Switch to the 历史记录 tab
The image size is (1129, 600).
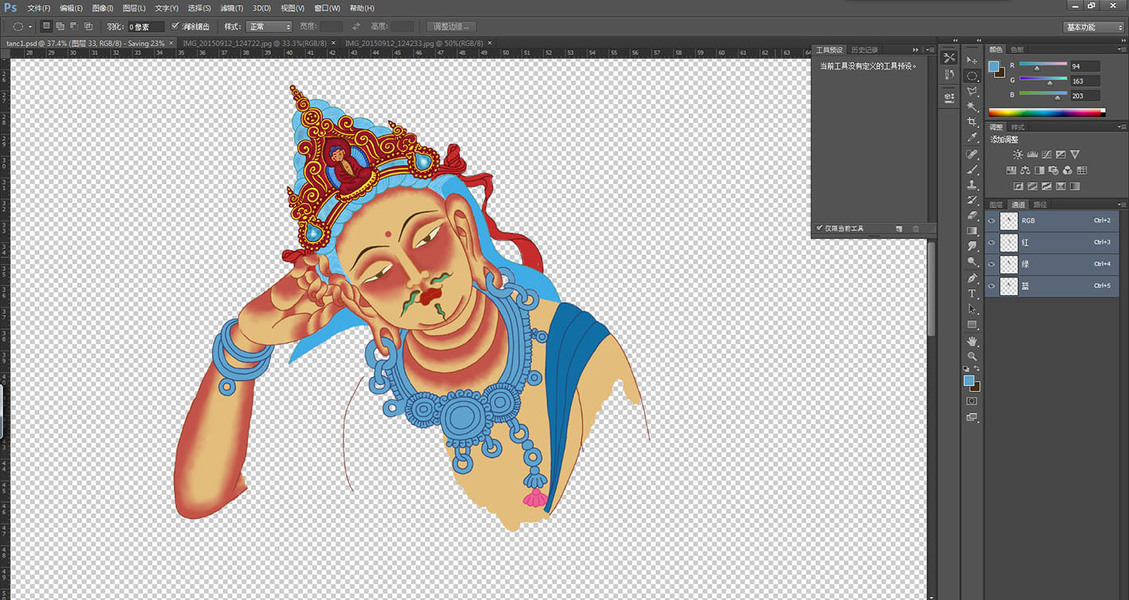tap(865, 50)
